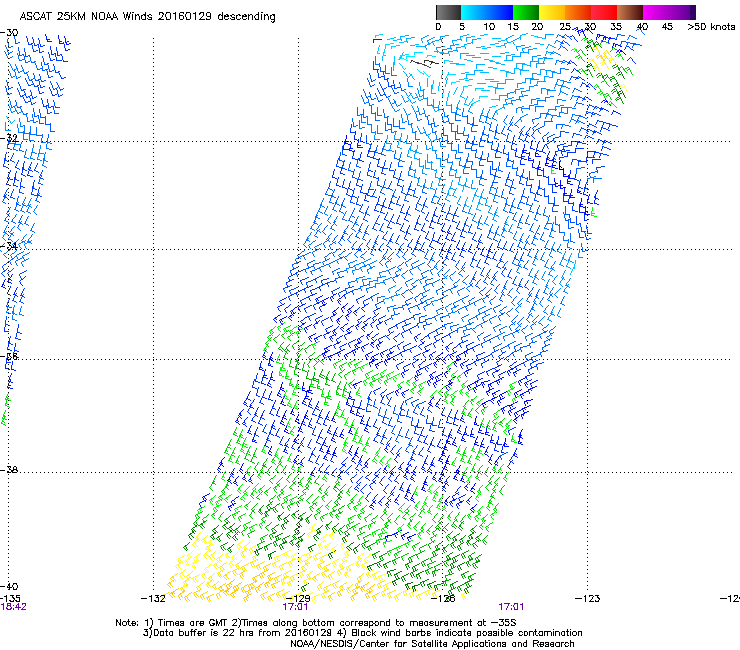Click the brown 35-40 knots color swatch
The image size is (740, 650).
tap(630, 12)
